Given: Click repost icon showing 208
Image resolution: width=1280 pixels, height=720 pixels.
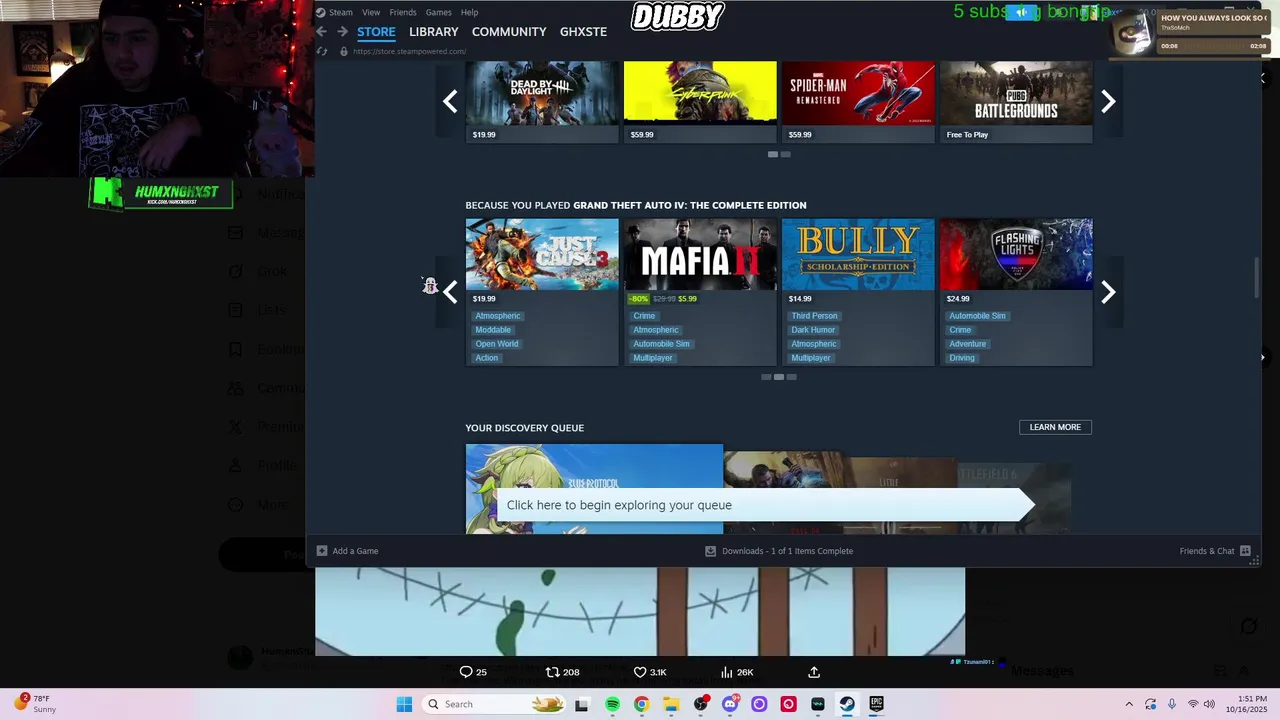Looking at the screenshot, I should (552, 672).
